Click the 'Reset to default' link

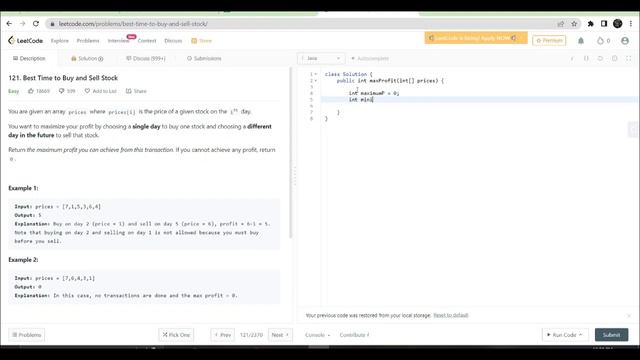(451, 315)
